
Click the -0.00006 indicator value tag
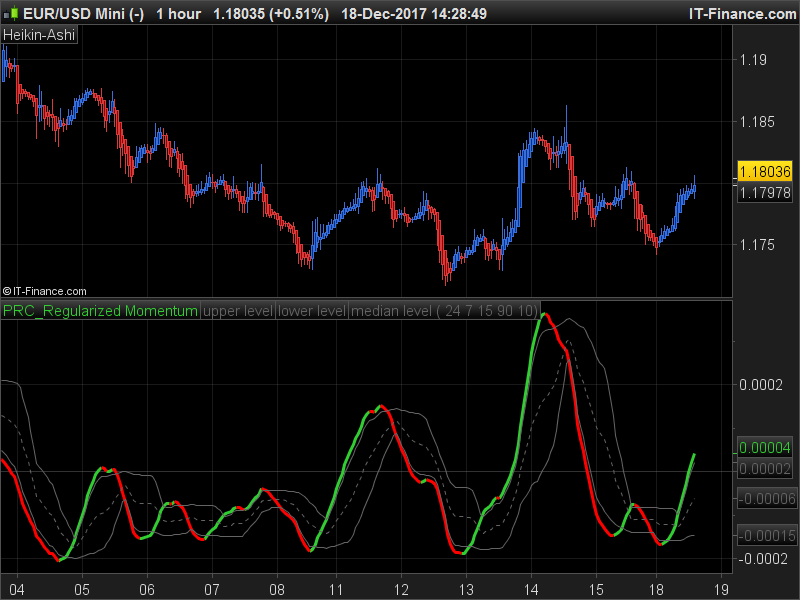(766, 498)
